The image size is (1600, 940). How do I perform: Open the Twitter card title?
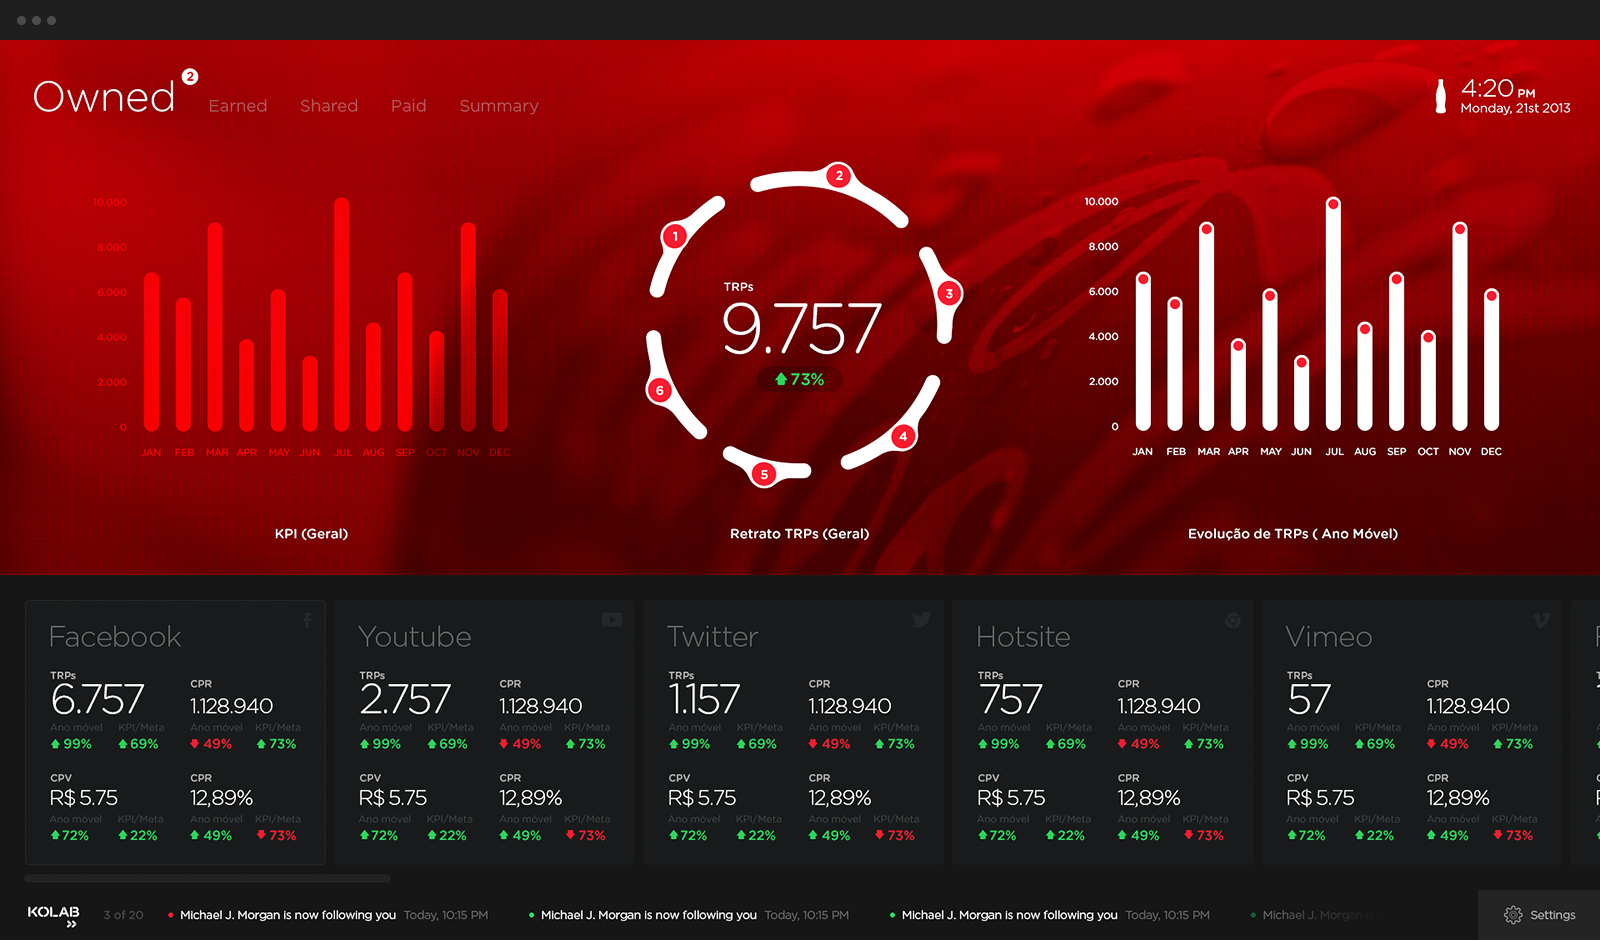pos(713,637)
